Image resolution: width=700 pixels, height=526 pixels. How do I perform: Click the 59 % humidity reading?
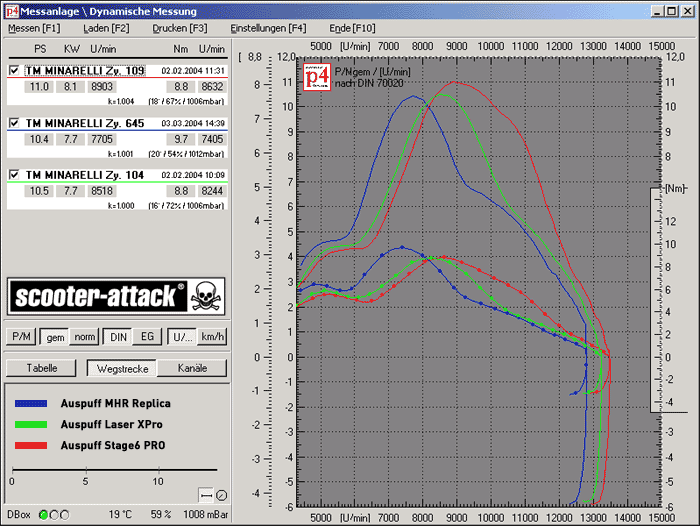pyautogui.click(x=161, y=515)
